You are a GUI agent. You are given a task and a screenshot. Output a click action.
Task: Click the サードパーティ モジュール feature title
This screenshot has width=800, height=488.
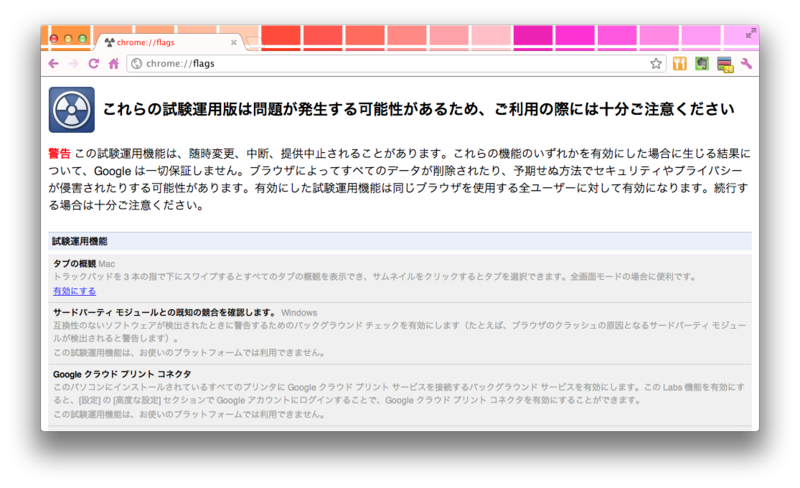click(x=165, y=312)
